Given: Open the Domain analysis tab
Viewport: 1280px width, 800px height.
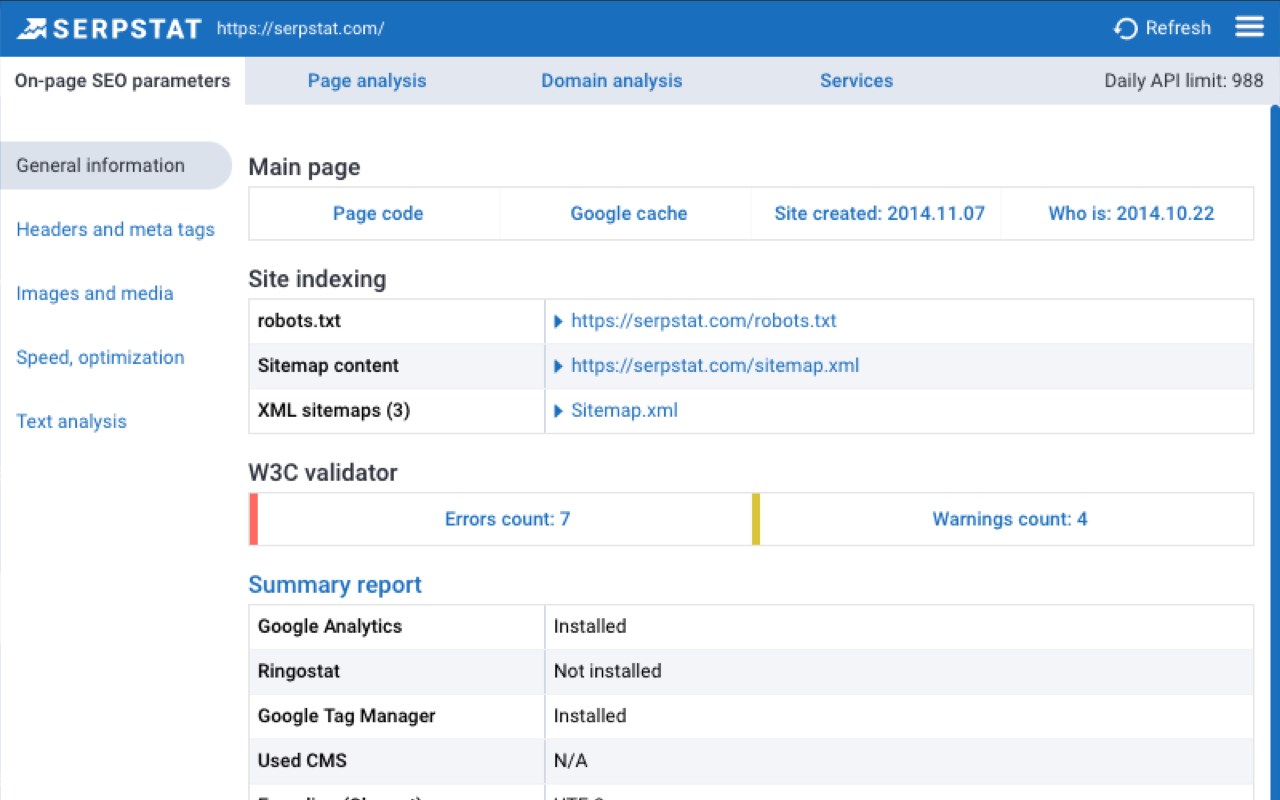Looking at the screenshot, I should pyautogui.click(x=611, y=81).
